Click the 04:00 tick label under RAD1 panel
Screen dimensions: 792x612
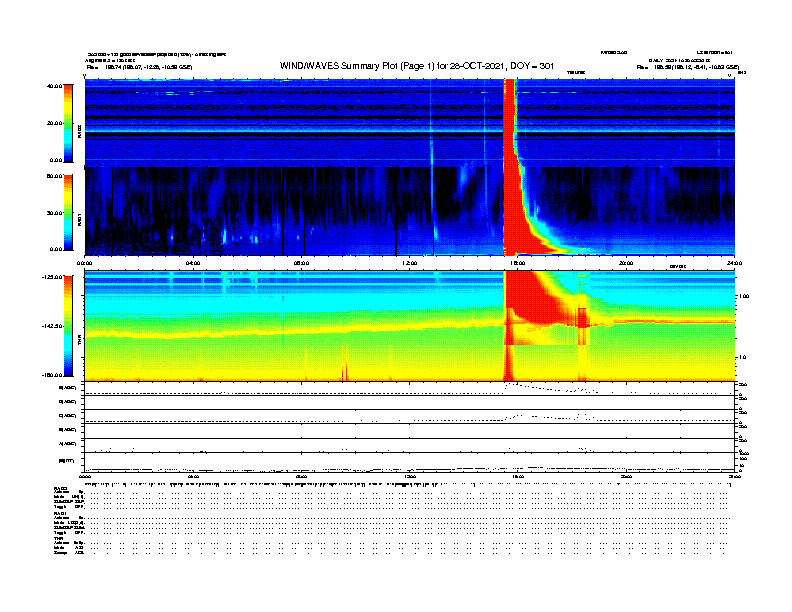coord(193,263)
